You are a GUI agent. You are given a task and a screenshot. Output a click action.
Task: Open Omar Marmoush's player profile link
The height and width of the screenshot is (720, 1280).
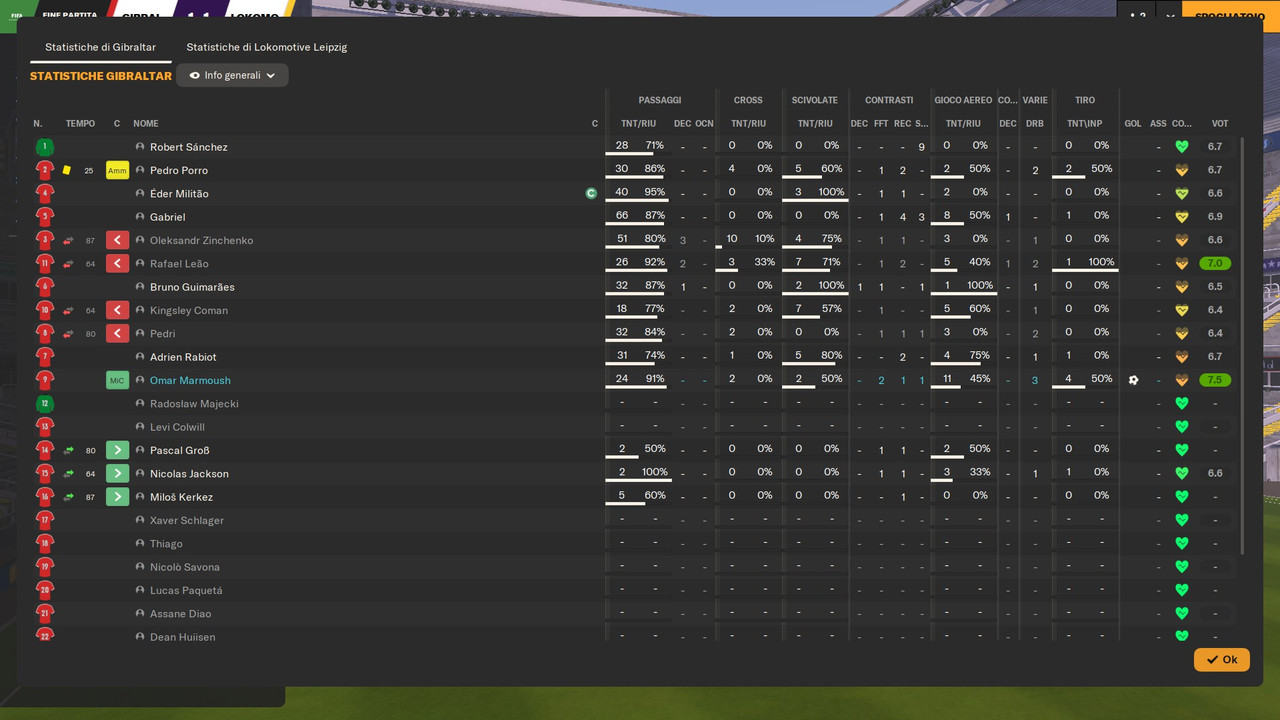(x=190, y=380)
